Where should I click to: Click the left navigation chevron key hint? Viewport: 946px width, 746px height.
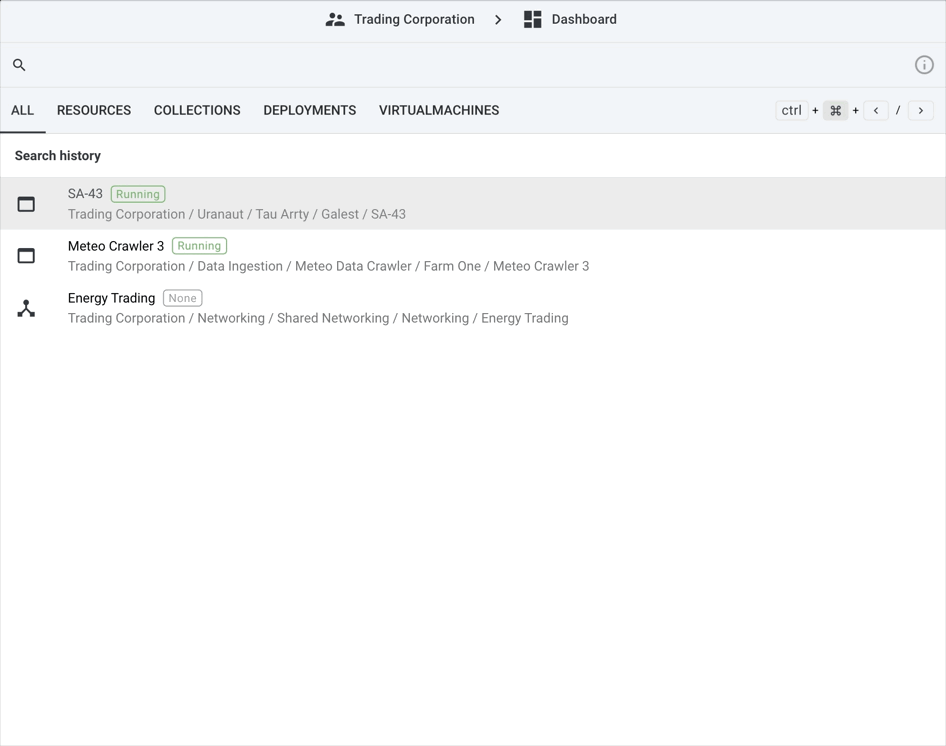click(x=876, y=110)
